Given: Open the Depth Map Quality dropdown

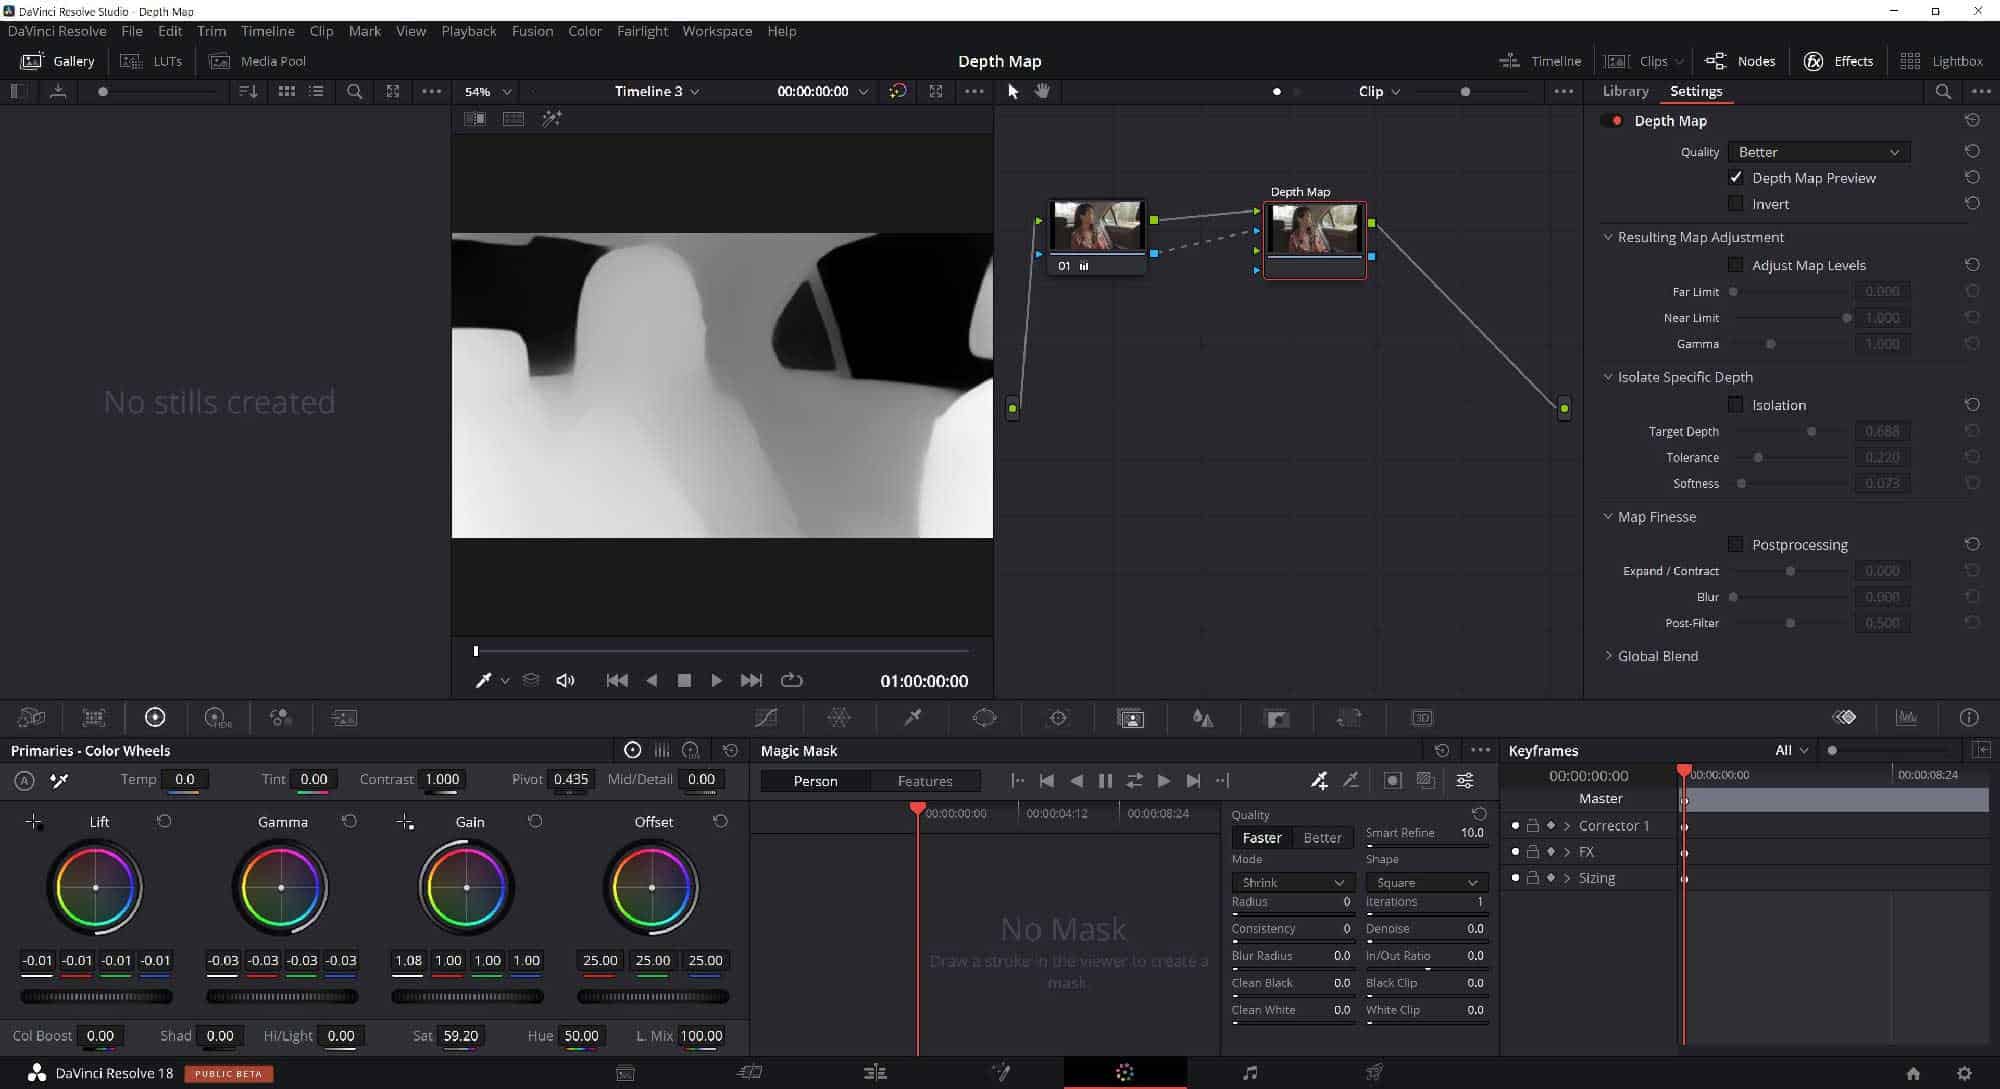Looking at the screenshot, I should (1818, 152).
